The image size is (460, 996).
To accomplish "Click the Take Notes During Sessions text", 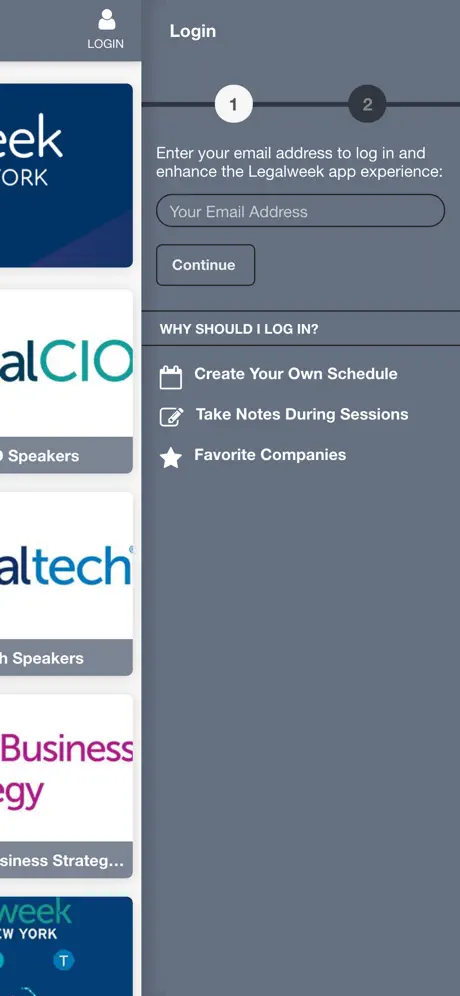I will click(302, 414).
